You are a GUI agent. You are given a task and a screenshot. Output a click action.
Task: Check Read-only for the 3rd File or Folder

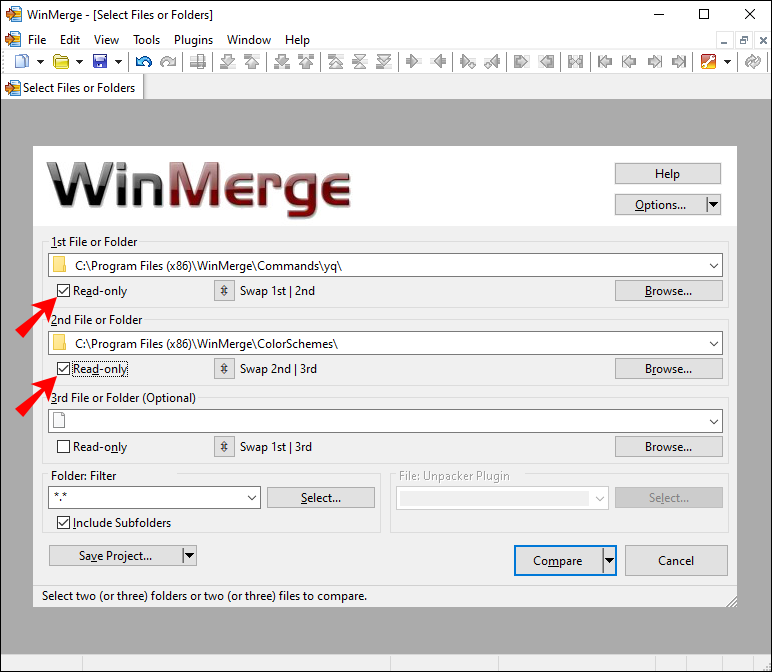click(64, 447)
